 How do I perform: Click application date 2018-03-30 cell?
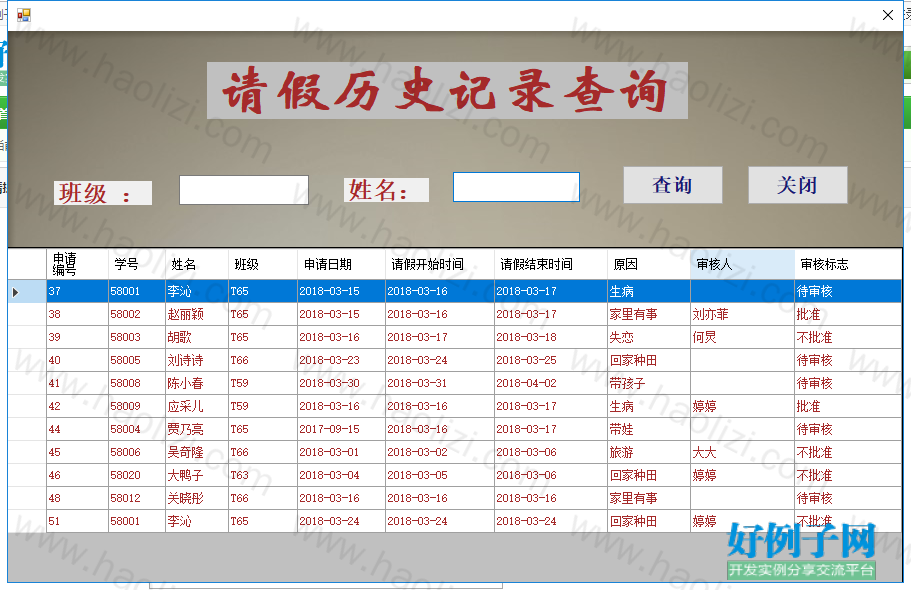[341, 384]
